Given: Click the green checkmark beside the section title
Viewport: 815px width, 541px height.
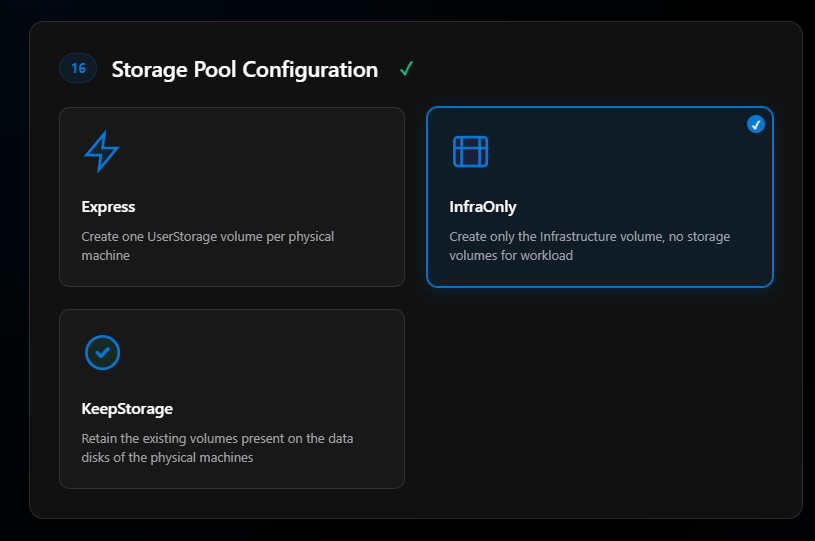Looking at the screenshot, I should coord(406,70).
